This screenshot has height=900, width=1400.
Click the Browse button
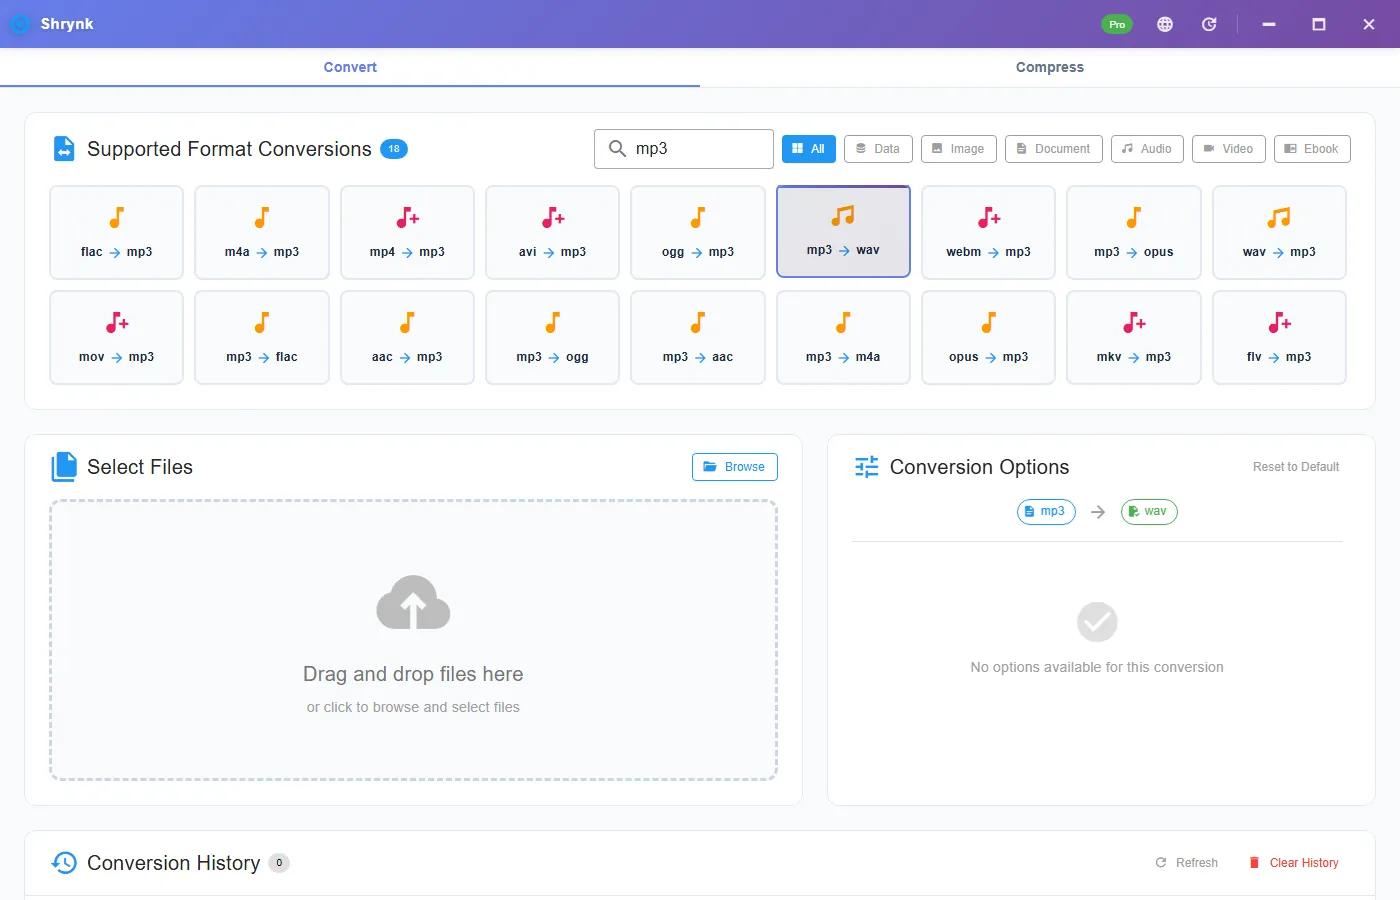pyautogui.click(x=735, y=467)
